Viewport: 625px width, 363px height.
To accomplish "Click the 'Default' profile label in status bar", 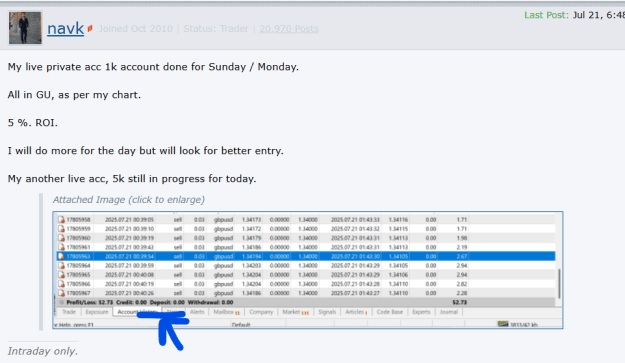I will click(x=241, y=325).
